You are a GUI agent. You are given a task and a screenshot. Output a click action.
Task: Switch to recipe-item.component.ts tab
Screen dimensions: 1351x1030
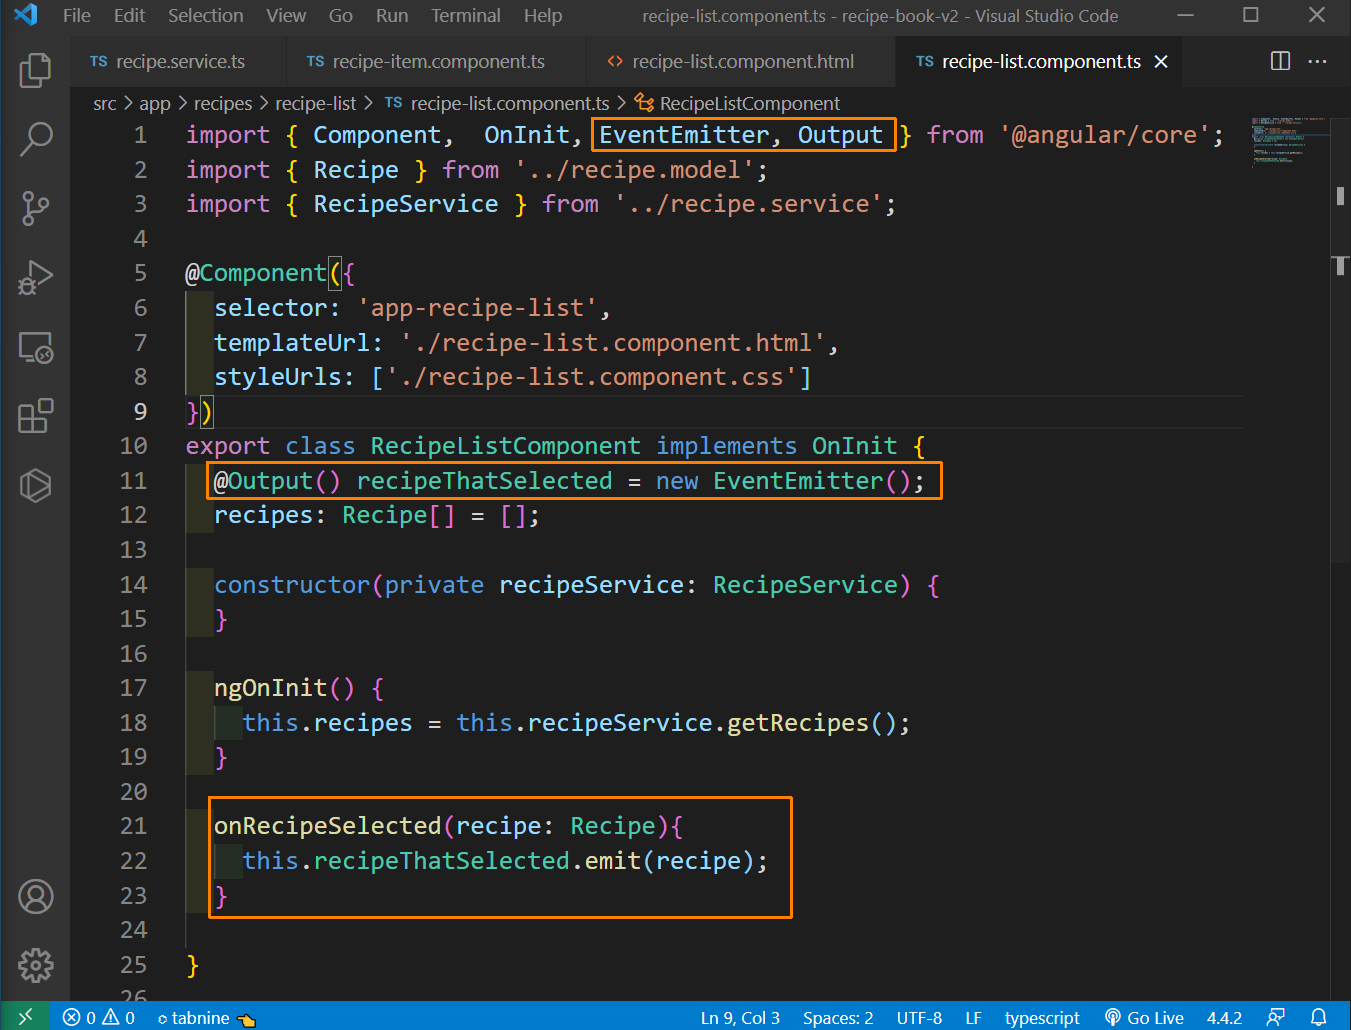pyautogui.click(x=437, y=62)
